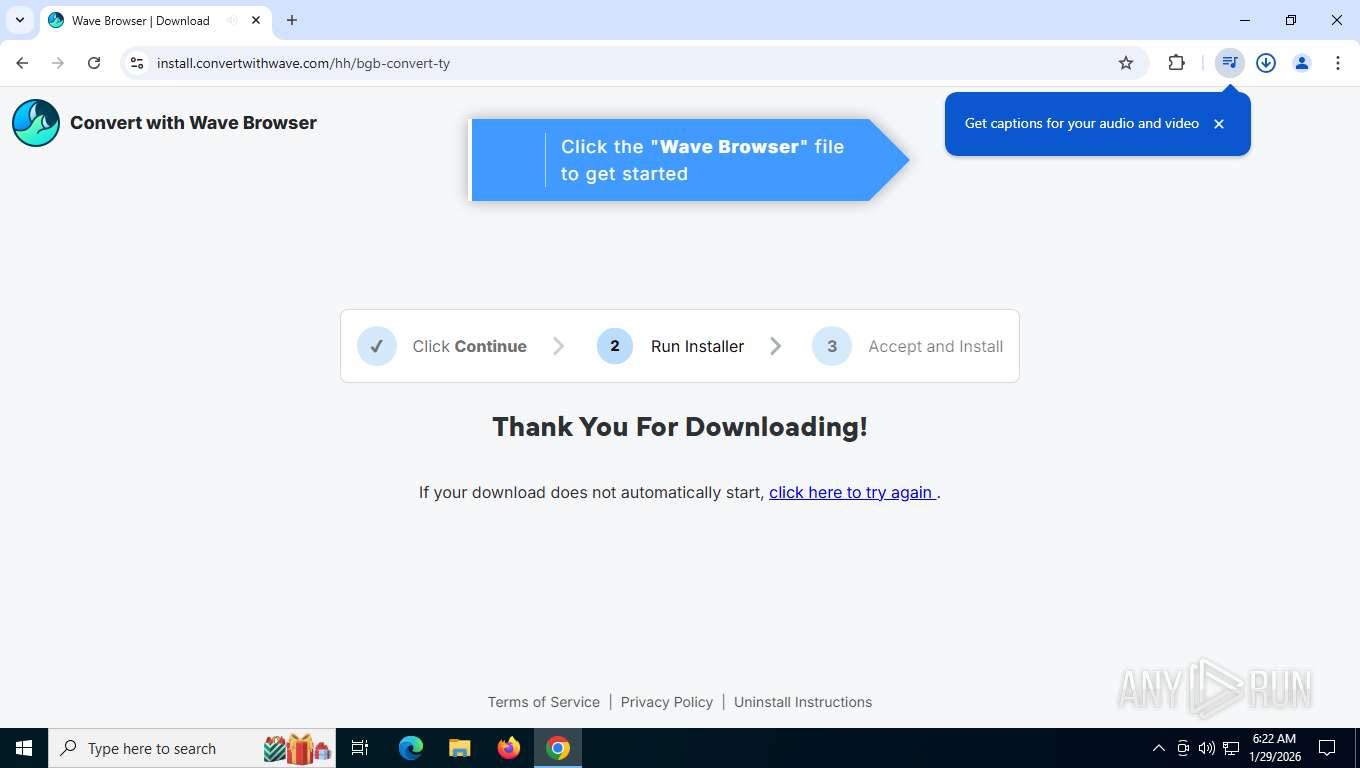The height and width of the screenshot is (768, 1360).
Task: Open network icon in system tray
Action: (x=1231, y=748)
